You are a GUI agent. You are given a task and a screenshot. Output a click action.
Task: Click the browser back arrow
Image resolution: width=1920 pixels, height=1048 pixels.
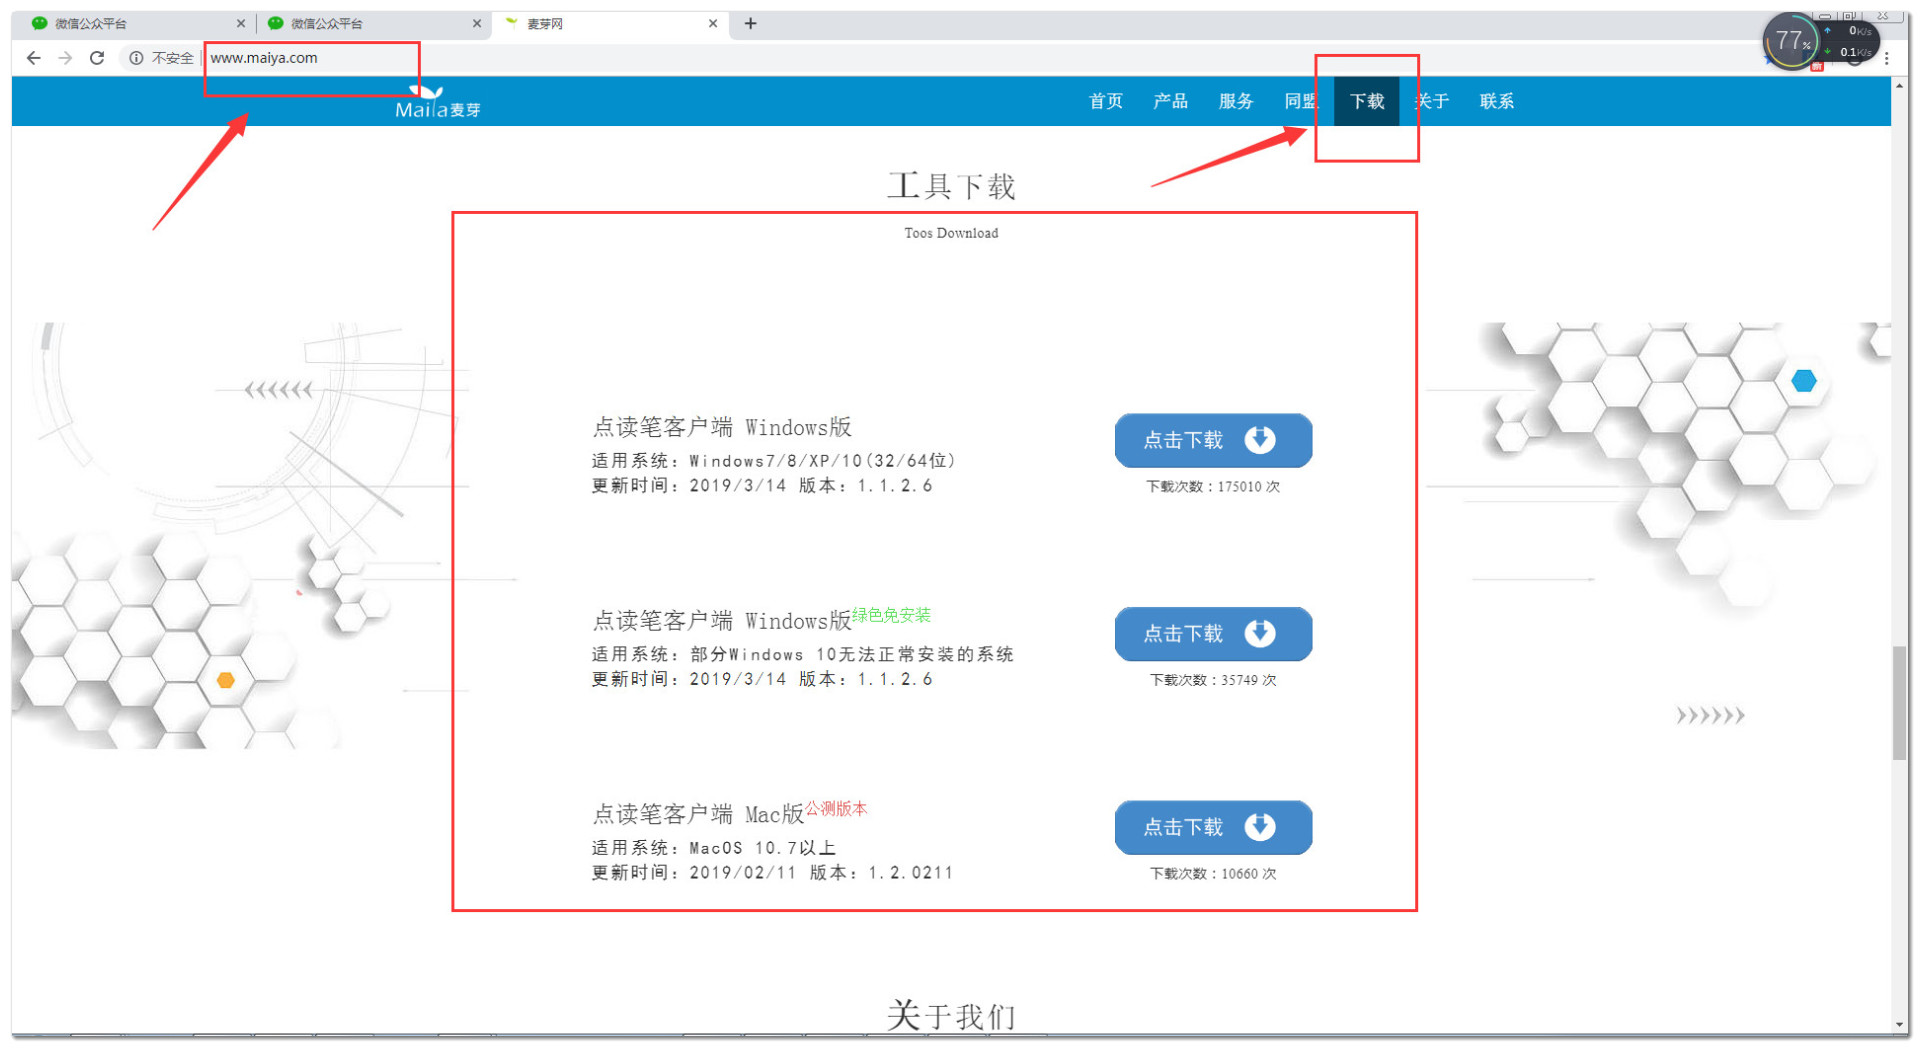34,58
